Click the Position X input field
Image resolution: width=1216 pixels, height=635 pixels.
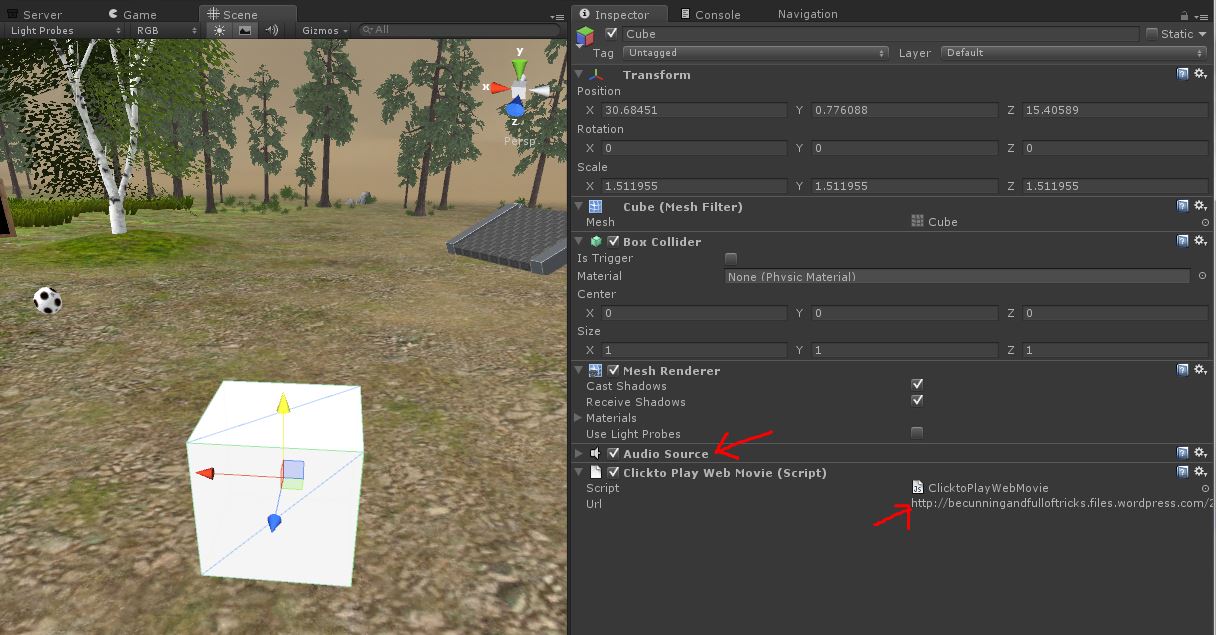pyautogui.click(x=694, y=110)
